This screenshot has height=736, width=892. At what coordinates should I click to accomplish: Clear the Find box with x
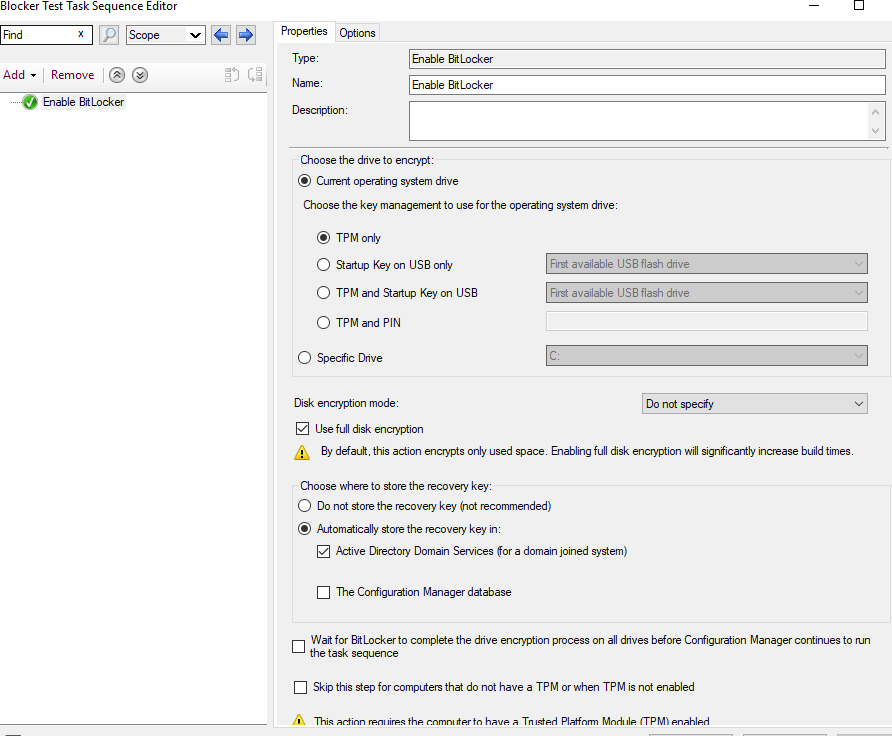coord(81,34)
